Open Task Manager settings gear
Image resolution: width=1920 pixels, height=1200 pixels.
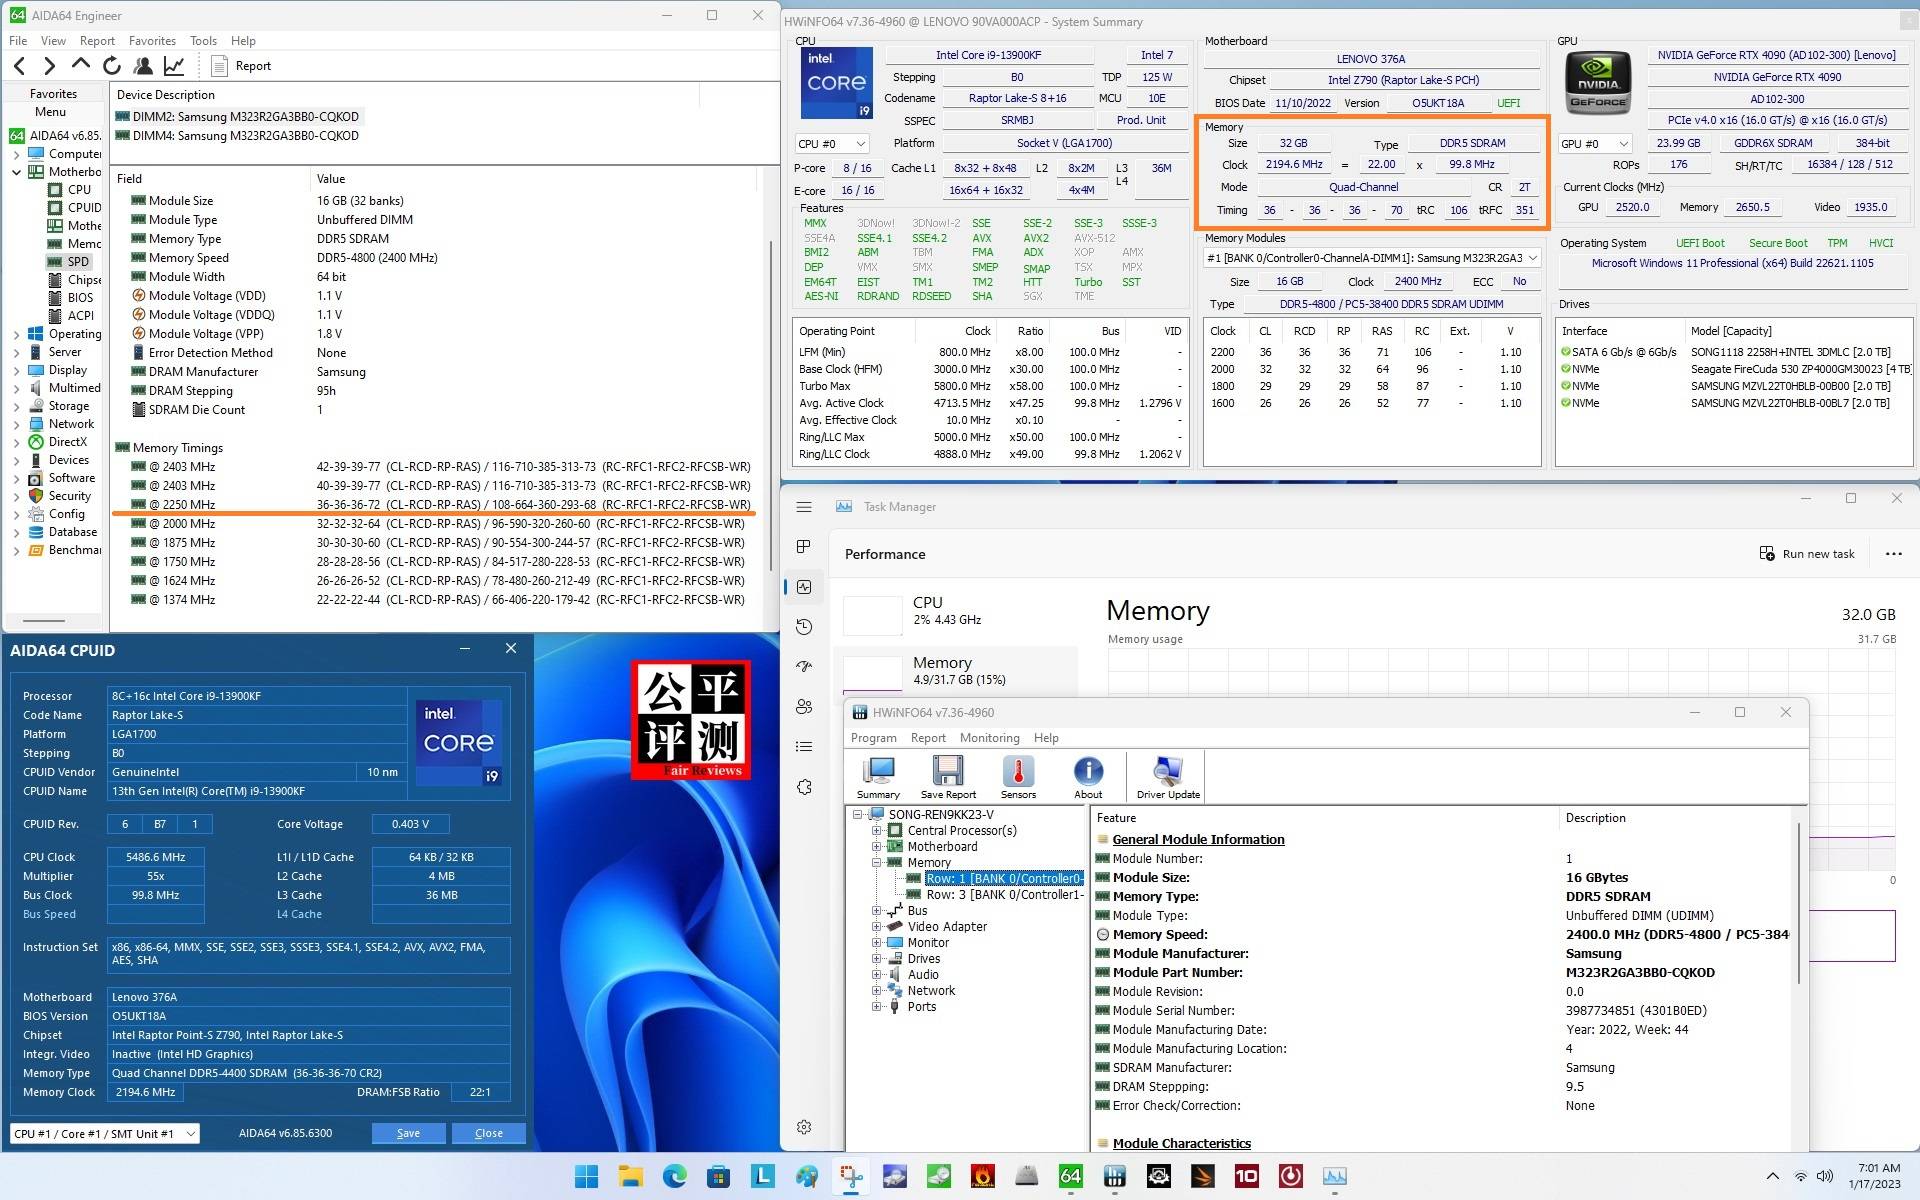click(x=804, y=1127)
